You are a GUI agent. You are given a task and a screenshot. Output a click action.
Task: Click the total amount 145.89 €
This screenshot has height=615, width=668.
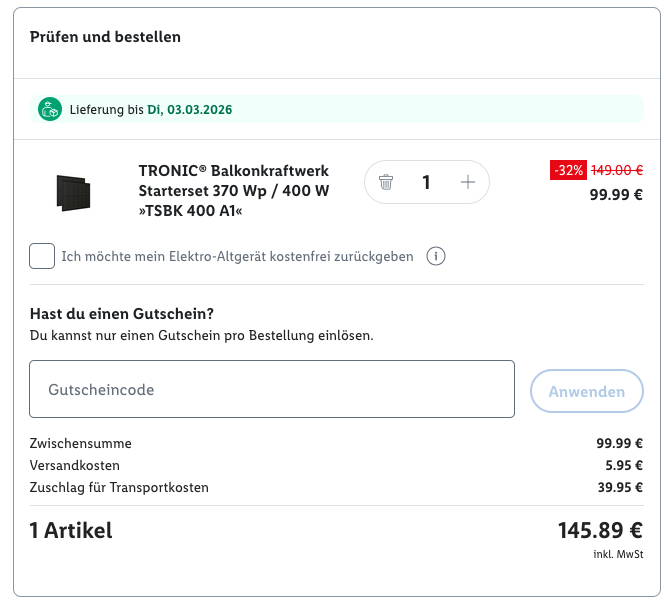599,530
